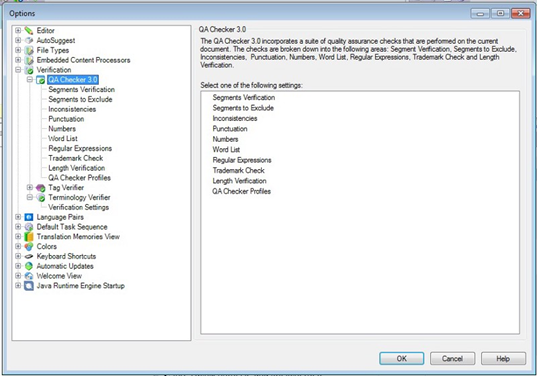
Task: Click the Automatic Updates globe icon
Action: pyautogui.click(x=29, y=266)
